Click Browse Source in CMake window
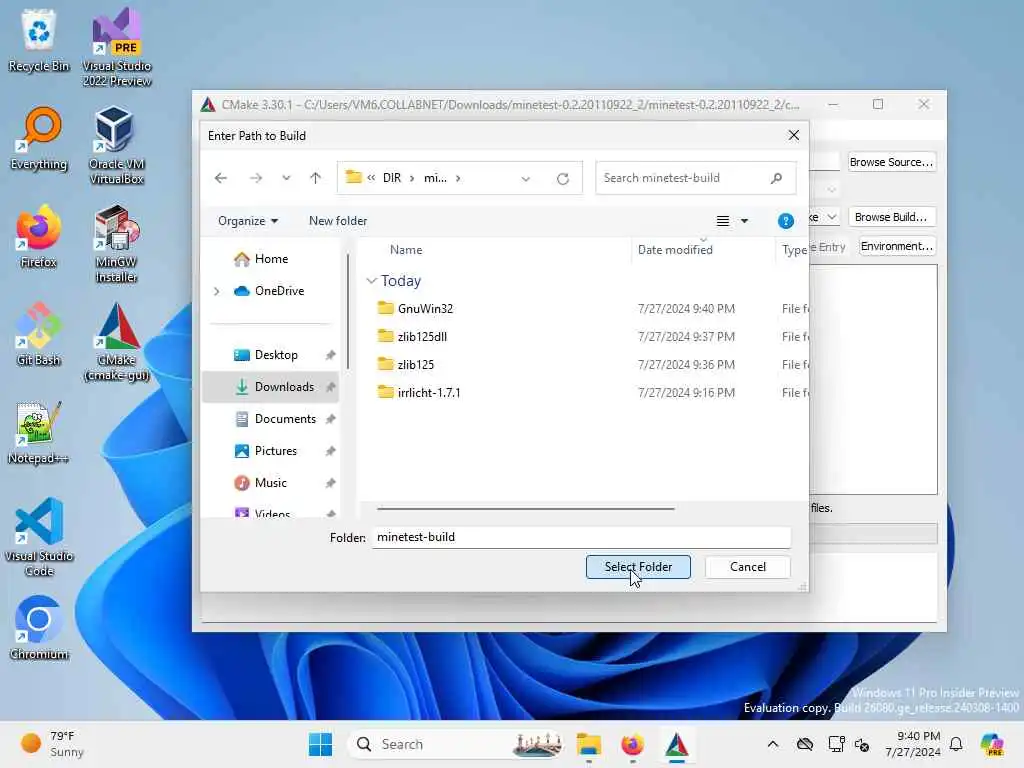 click(x=891, y=162)
